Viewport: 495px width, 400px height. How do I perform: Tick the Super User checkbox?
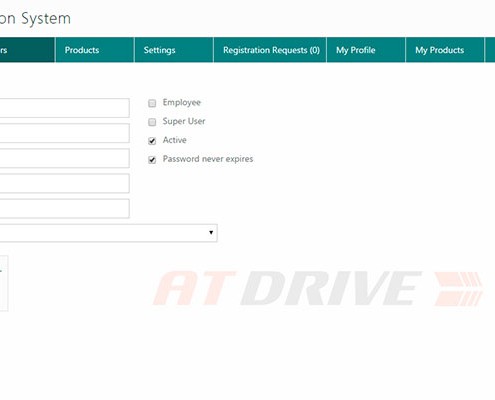(x=152, y=122)
